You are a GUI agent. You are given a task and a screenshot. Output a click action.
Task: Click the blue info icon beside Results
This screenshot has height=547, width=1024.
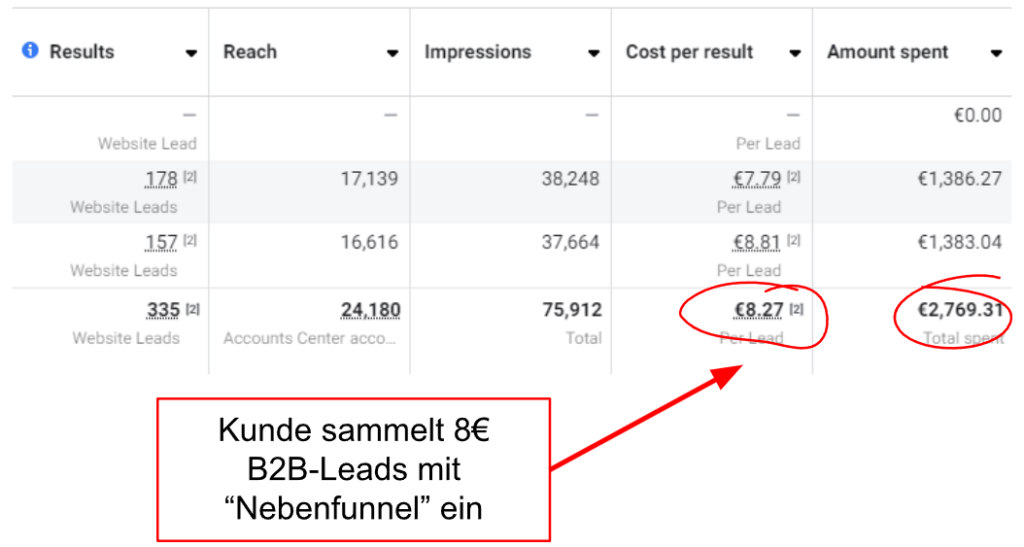31,51
